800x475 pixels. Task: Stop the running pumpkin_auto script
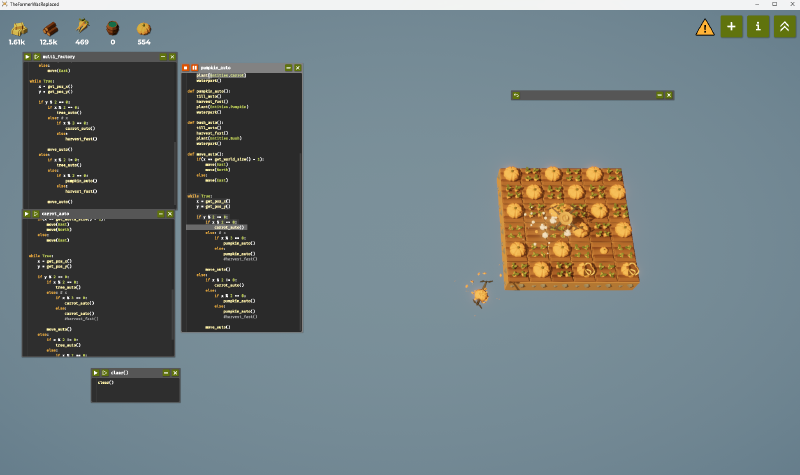coord(185,68)
